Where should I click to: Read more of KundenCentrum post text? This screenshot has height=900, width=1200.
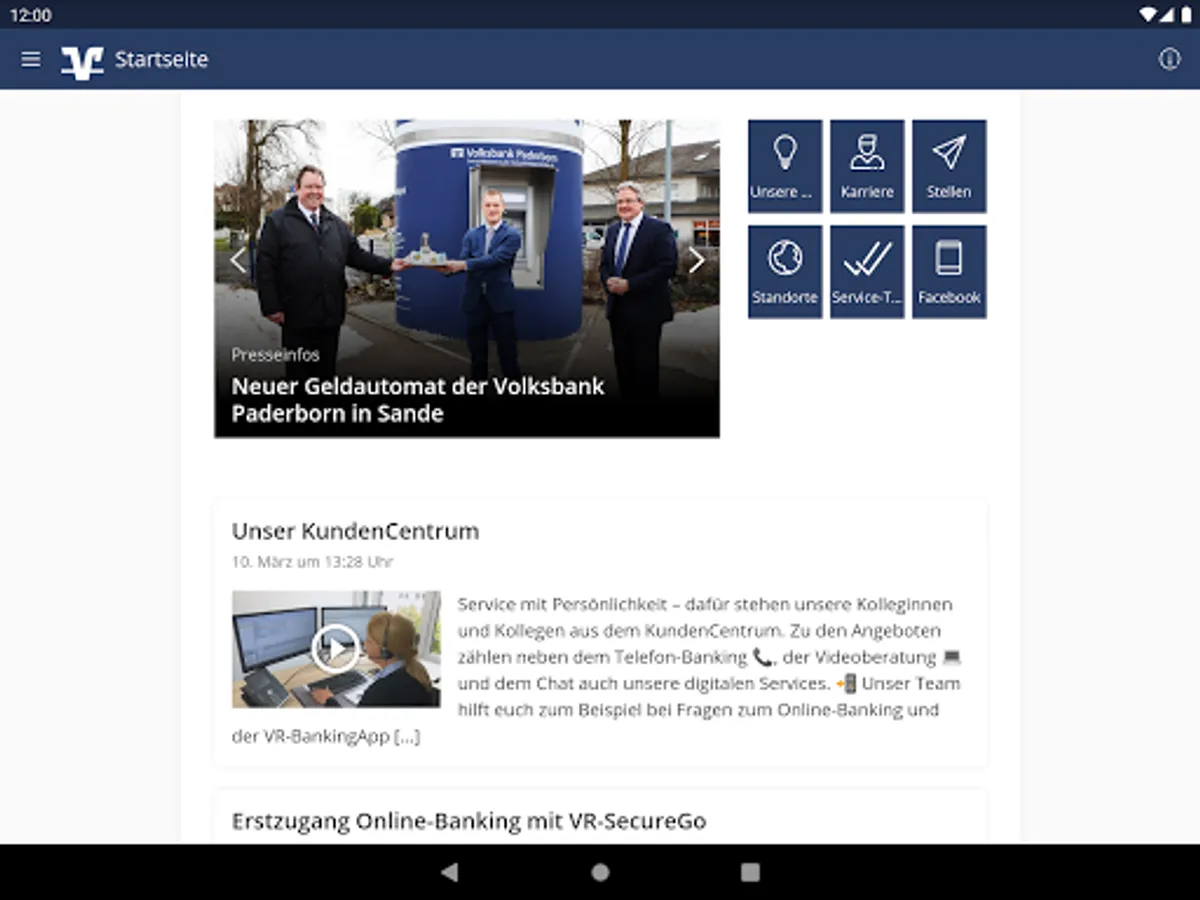point(407,737)
